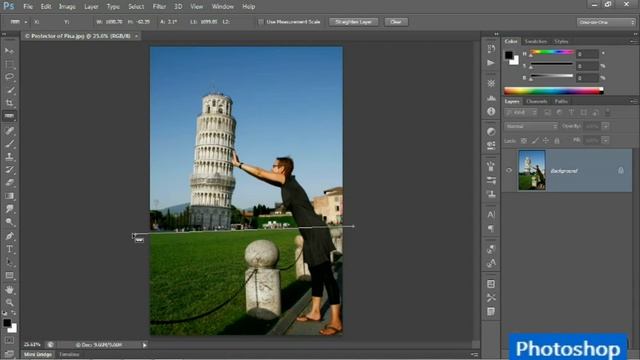The image size is (640, 360).
Task: Select the Quick Selection tool
Action: pyautogui.click(x=9, y=90)
